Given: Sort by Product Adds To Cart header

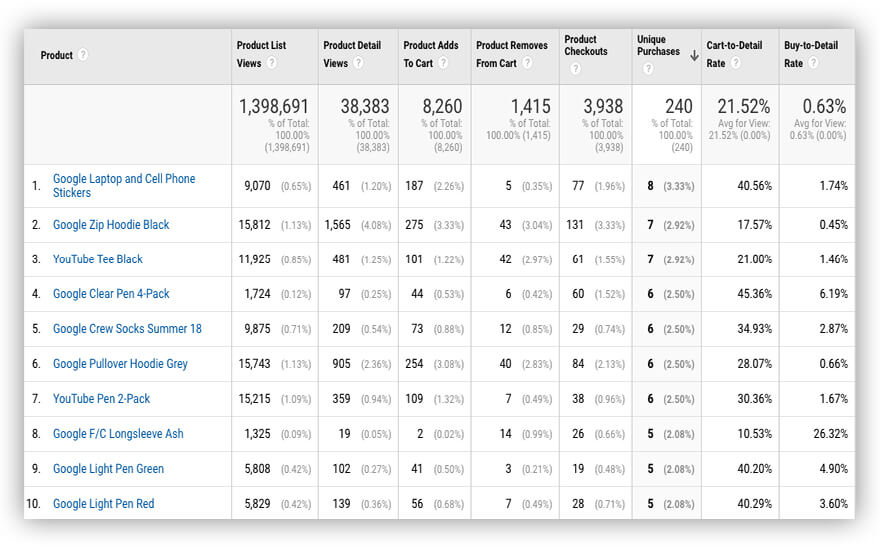Looking at the screenshot, I should click(430, 54).
